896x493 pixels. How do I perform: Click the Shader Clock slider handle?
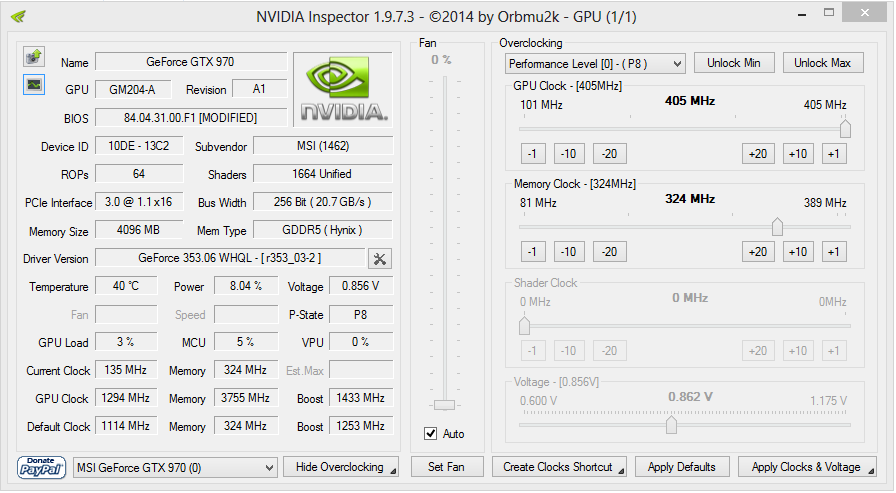click(x=524, y=326)
